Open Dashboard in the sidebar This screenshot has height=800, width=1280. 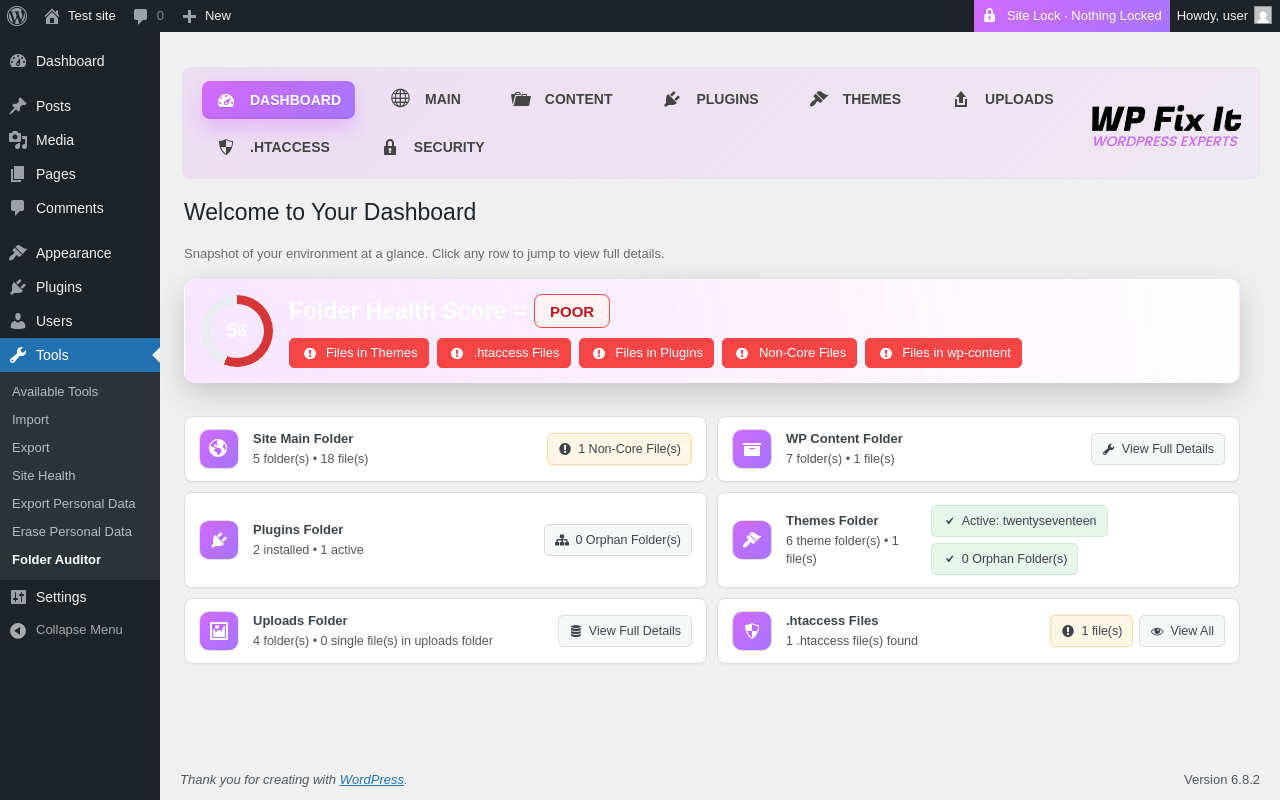(80, 61)
